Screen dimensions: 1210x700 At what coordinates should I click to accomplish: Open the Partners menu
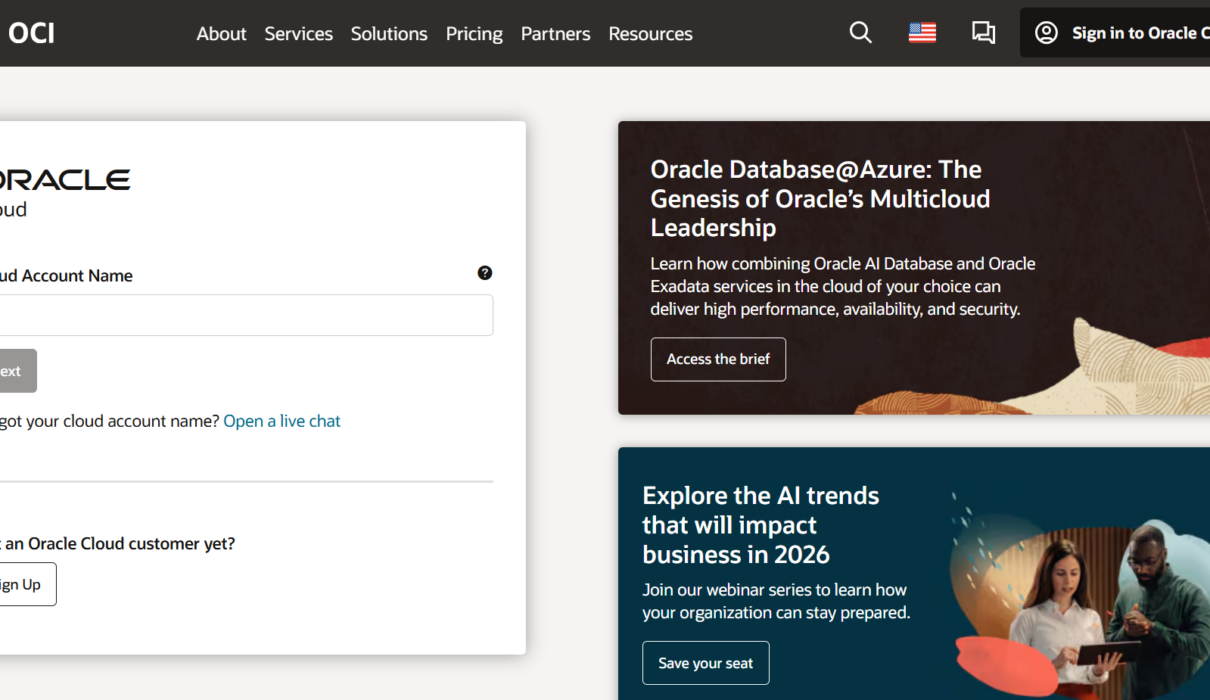pos(555,33)
